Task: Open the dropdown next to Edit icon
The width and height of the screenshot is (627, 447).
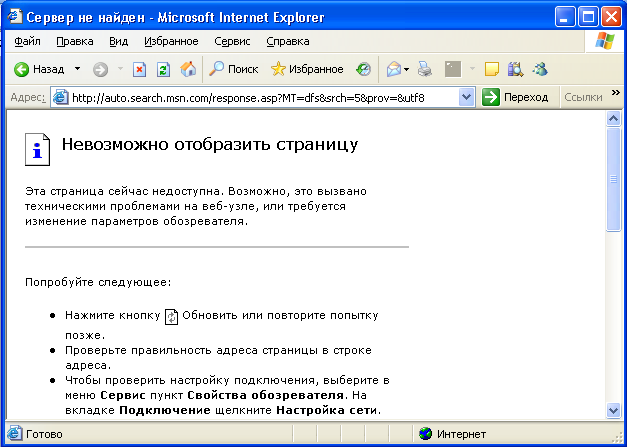Action: click(x=472, y=69)
